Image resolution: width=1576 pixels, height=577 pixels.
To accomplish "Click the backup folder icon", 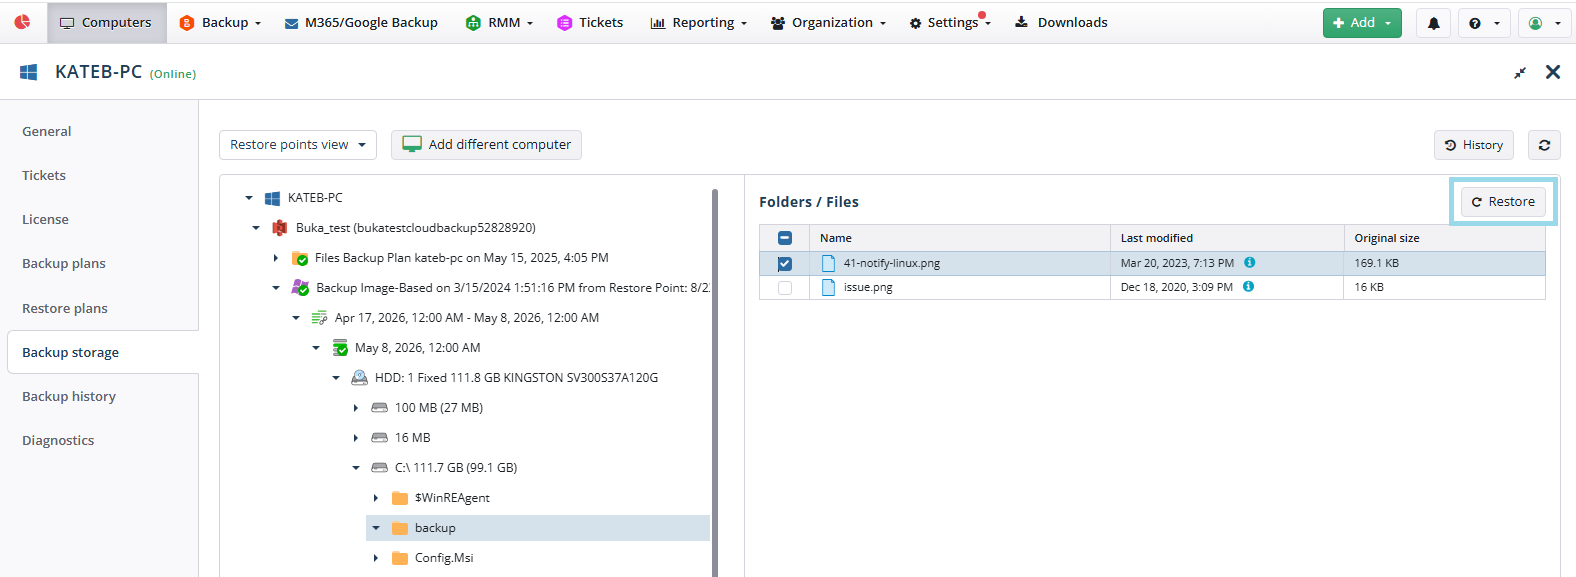I will point(400,528).
